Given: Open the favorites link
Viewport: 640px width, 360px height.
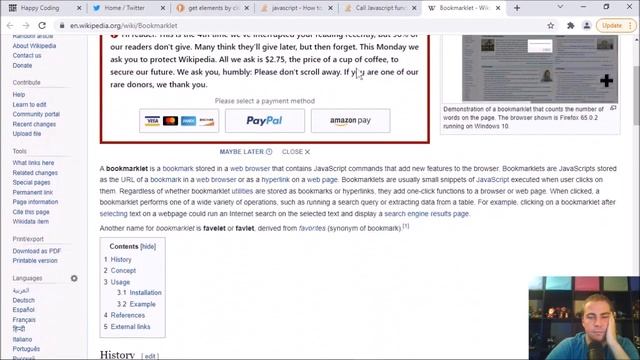Looking at the screenshot, I should tap(312, 228).
